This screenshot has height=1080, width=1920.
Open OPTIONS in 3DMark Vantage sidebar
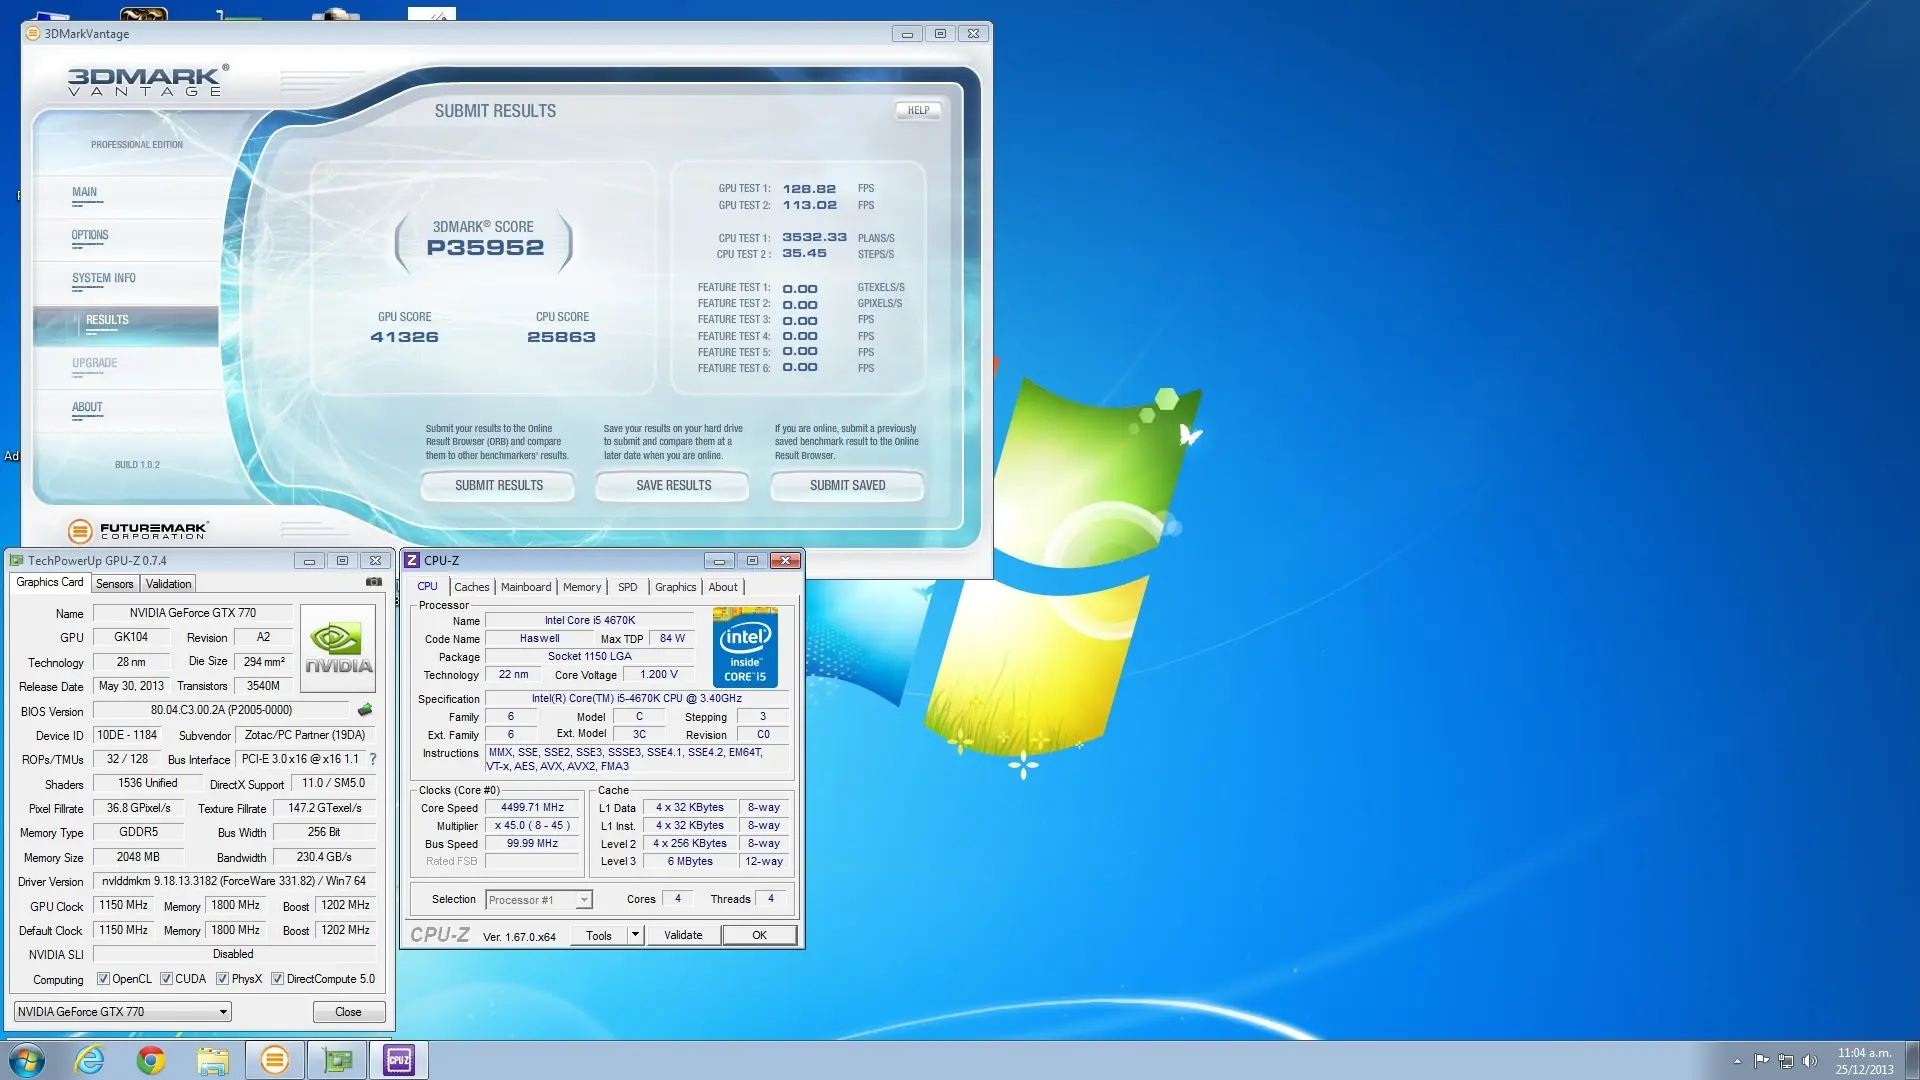(90, 235)
